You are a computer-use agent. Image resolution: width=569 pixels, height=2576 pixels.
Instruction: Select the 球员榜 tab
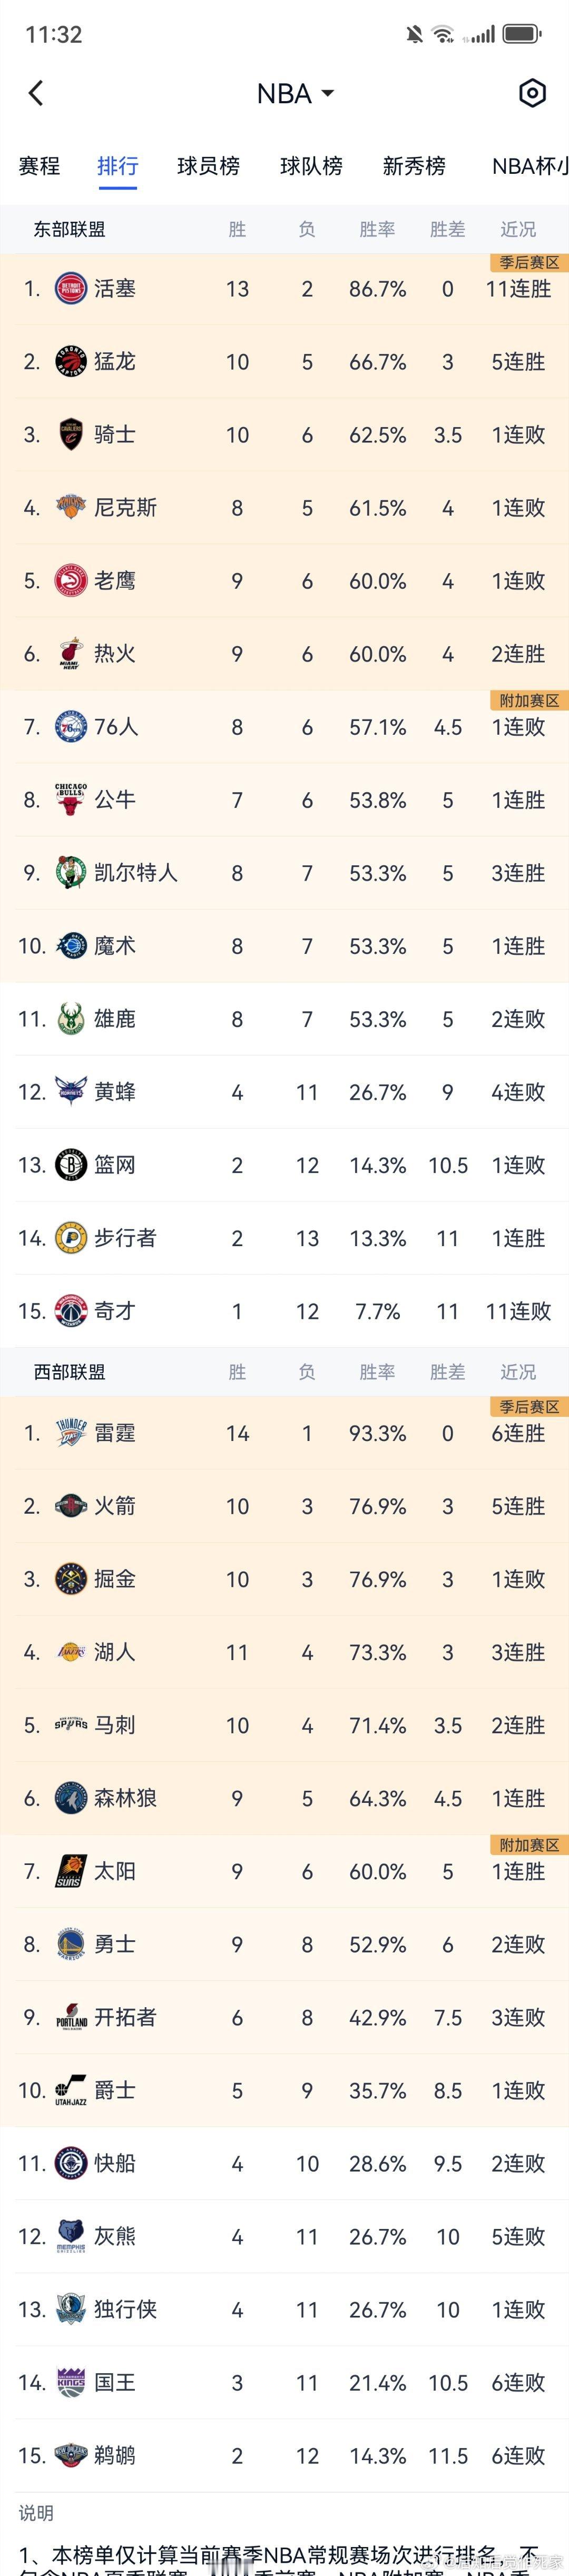pyautogui.click(x=208, y=166)
